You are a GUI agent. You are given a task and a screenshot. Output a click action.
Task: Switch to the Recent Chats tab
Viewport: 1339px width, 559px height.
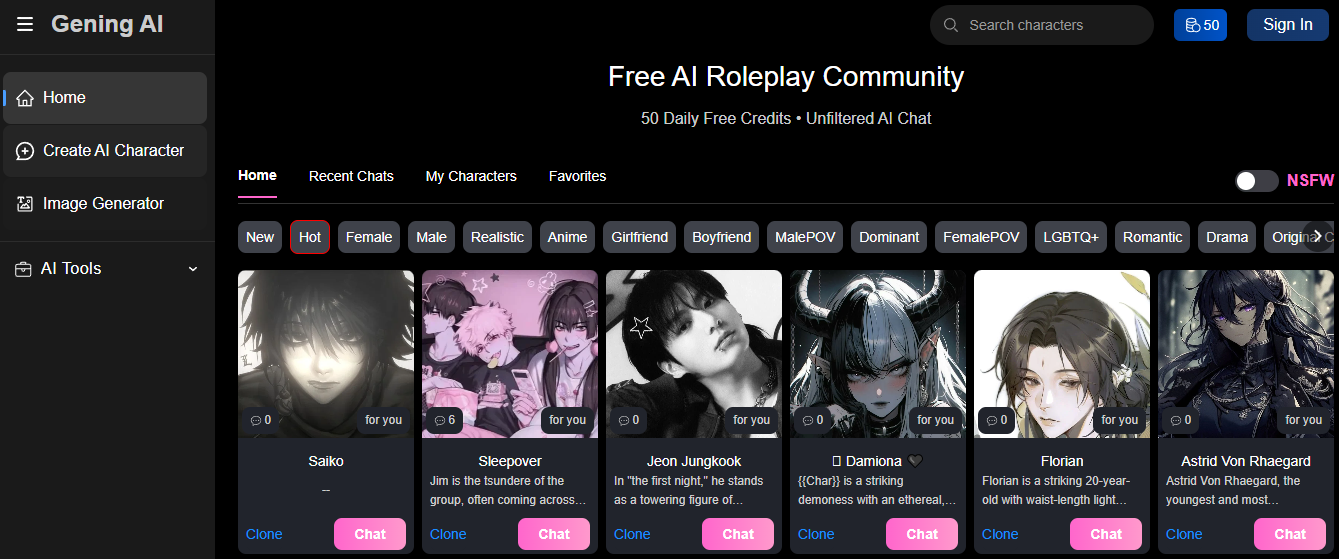click(x=351, y=176)
